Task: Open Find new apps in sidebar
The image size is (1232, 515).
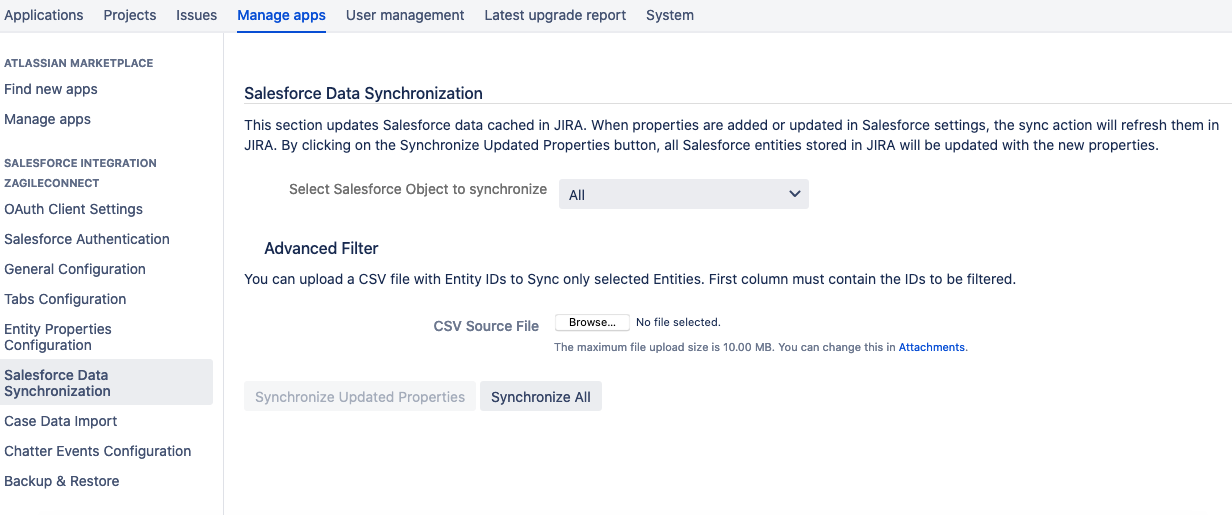Action: pos(51,89)
